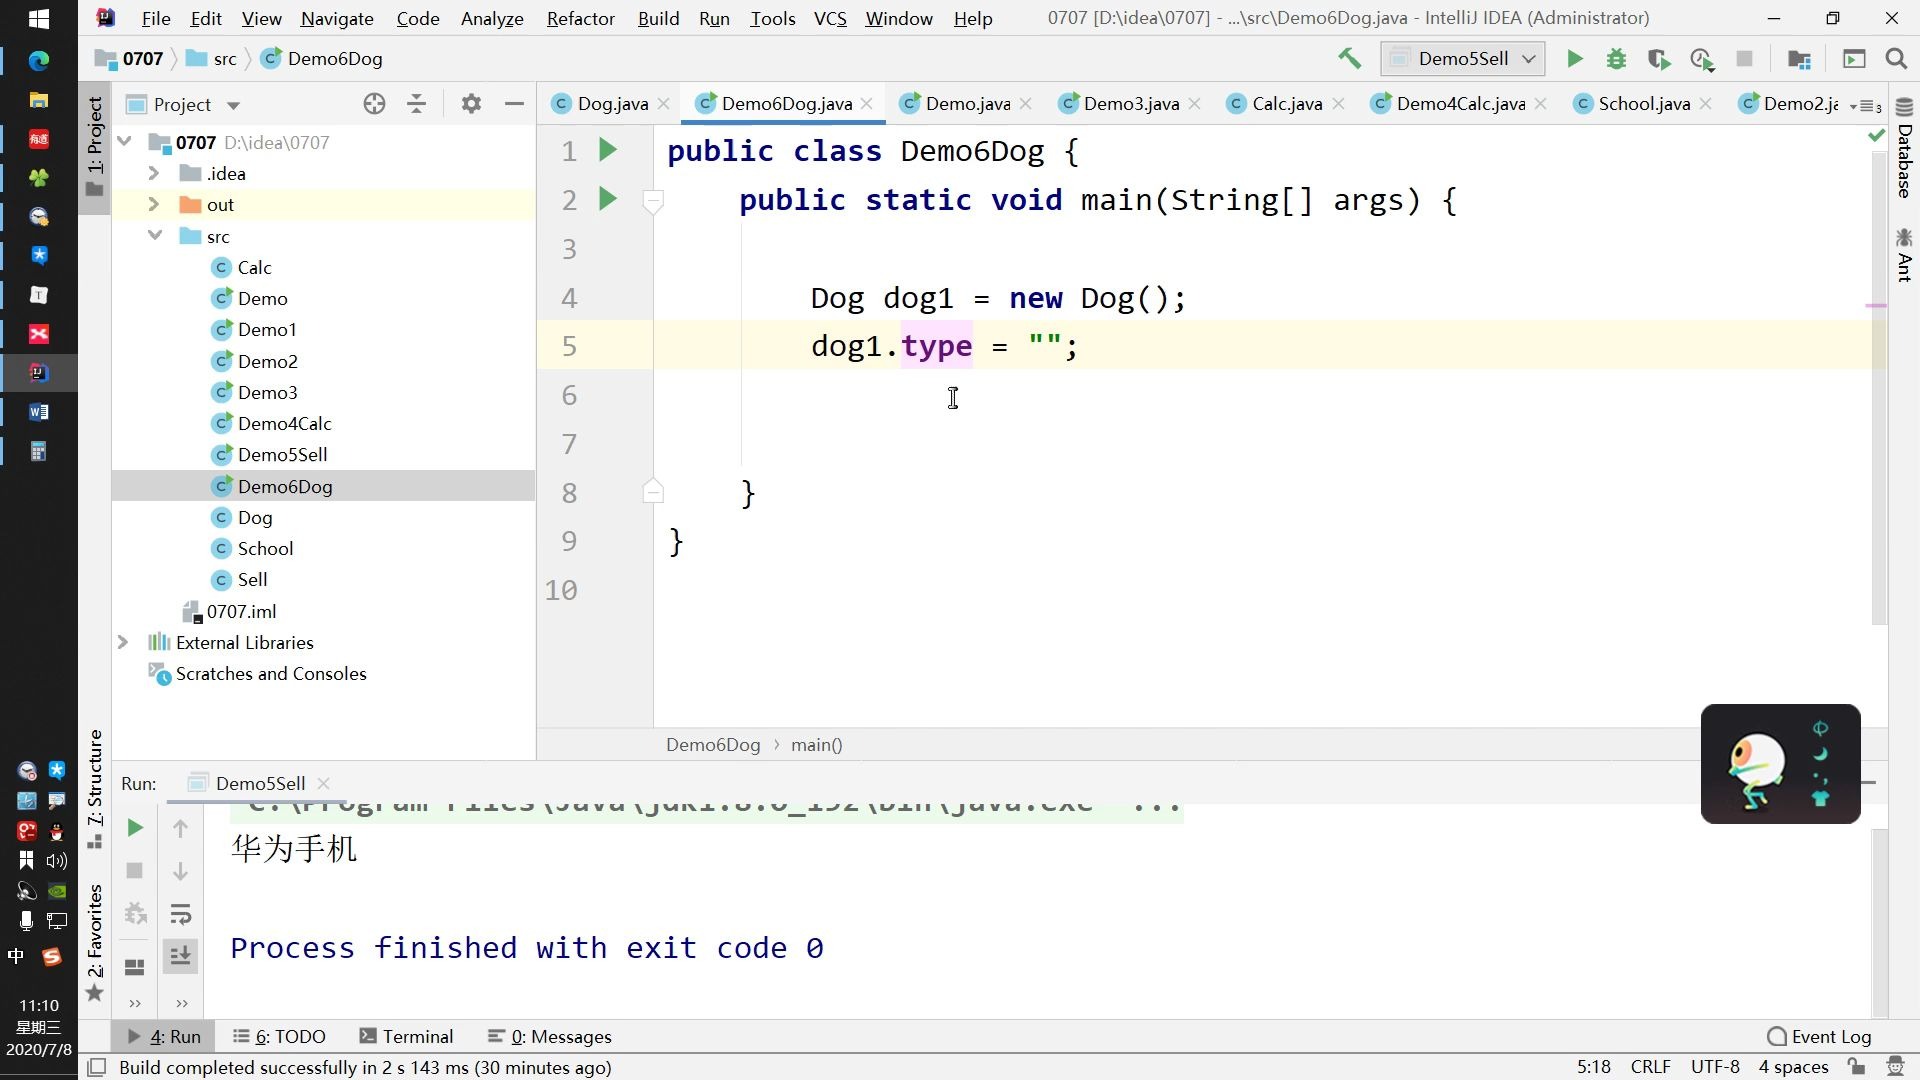
Task: Collapse the src folder
Action: pyautogui.click(x=154, y=236)
